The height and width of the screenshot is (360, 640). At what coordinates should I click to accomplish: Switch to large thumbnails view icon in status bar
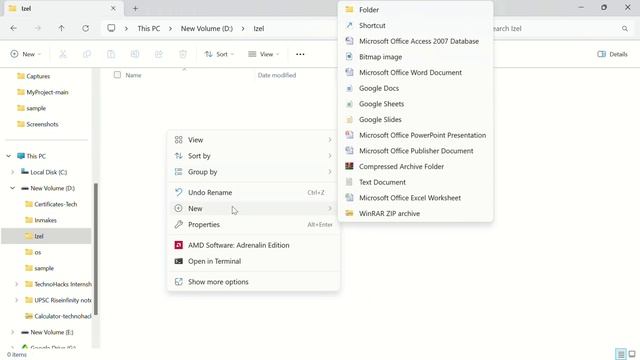click(x=632, y=354)
